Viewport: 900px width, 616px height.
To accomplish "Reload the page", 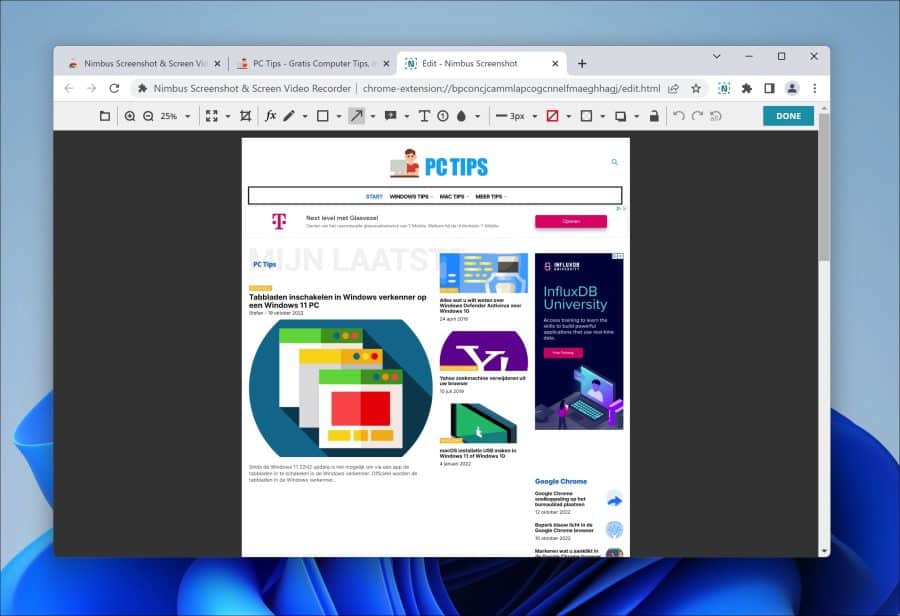I will click(114, 88).
